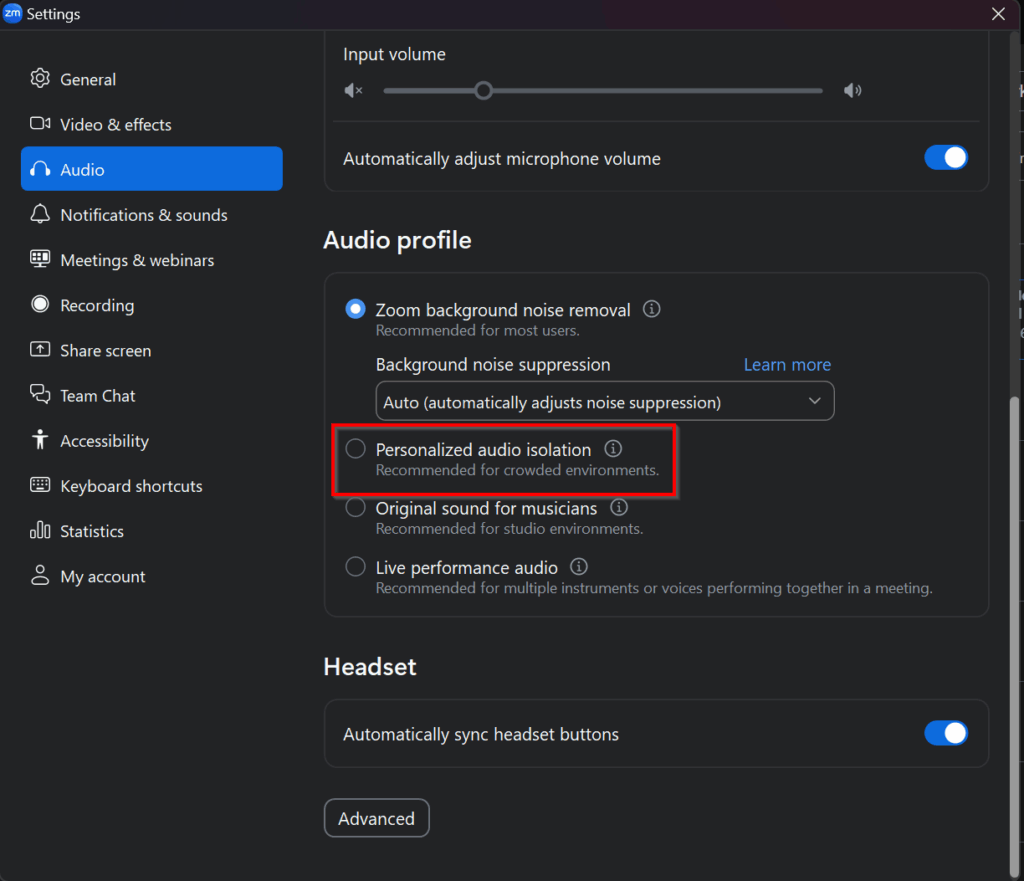This screenshot has width=1024, height=881.
Task: Click info icon next to Personalized audio isolation
Action: pyautogui.click(x=614, y=450)
